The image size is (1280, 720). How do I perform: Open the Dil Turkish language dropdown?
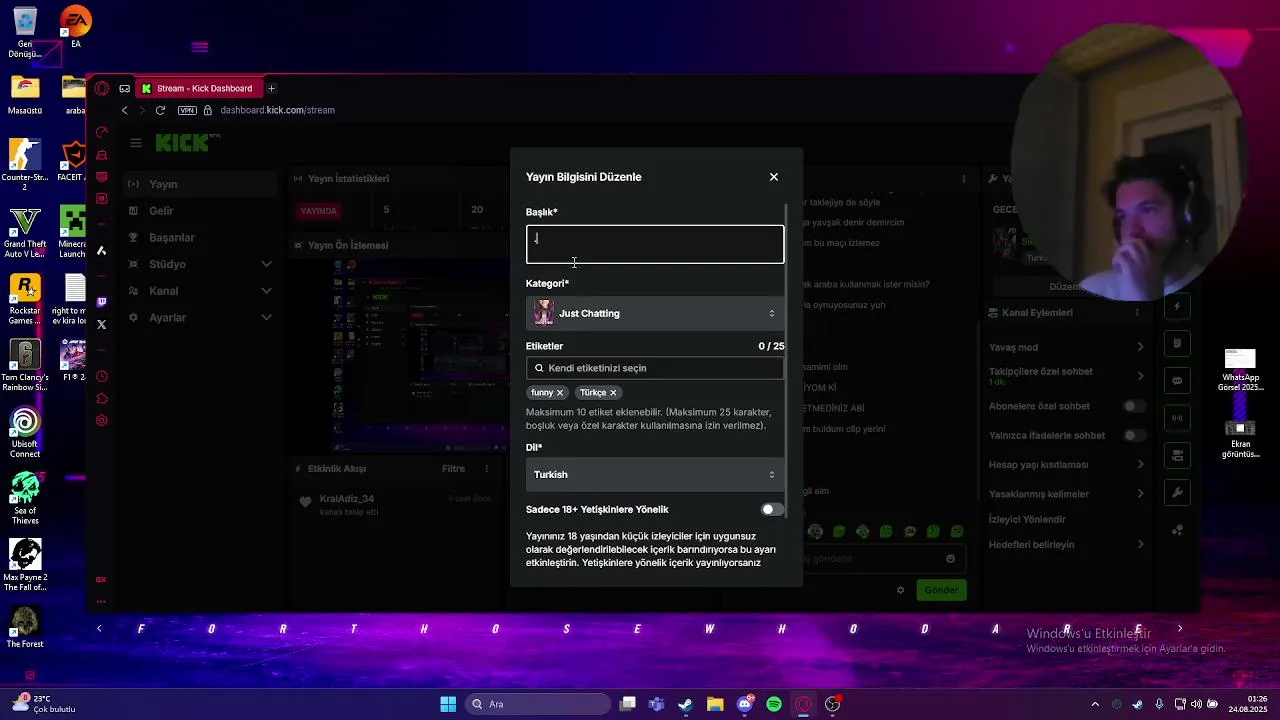(655, 474)
